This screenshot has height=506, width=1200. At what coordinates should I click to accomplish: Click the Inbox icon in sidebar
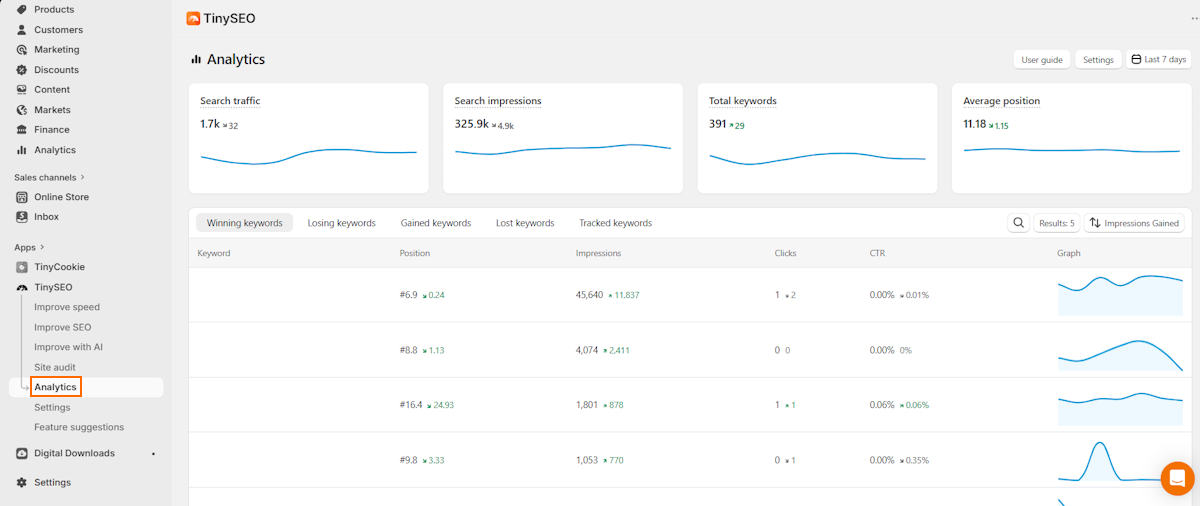point(22,217)
